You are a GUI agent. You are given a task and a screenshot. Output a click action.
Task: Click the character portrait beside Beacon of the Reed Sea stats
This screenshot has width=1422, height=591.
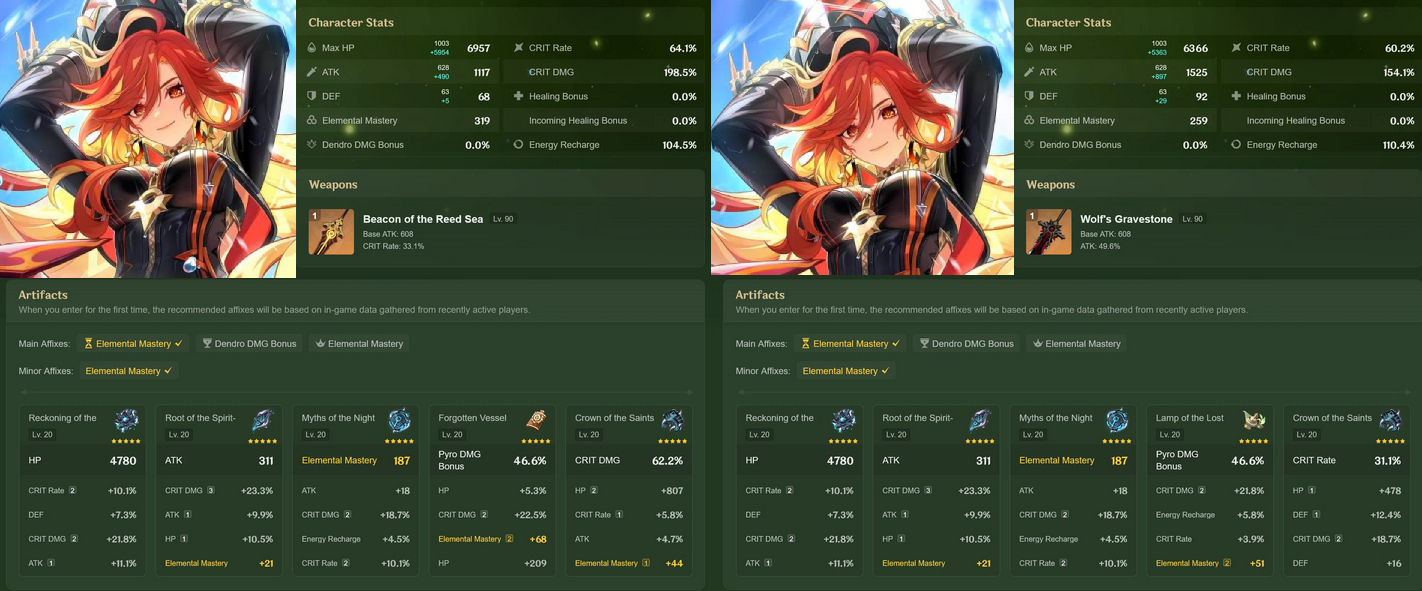[x=148, y=138]
